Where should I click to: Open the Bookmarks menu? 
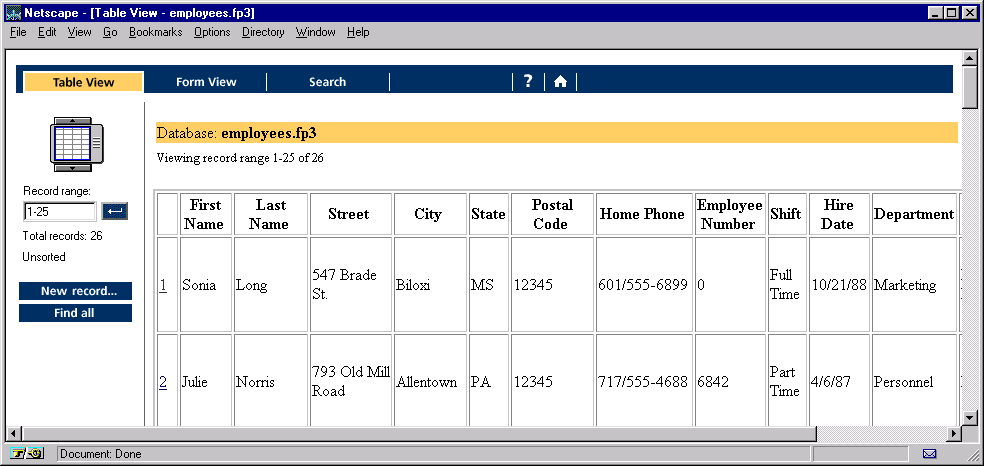click(156, 32)
